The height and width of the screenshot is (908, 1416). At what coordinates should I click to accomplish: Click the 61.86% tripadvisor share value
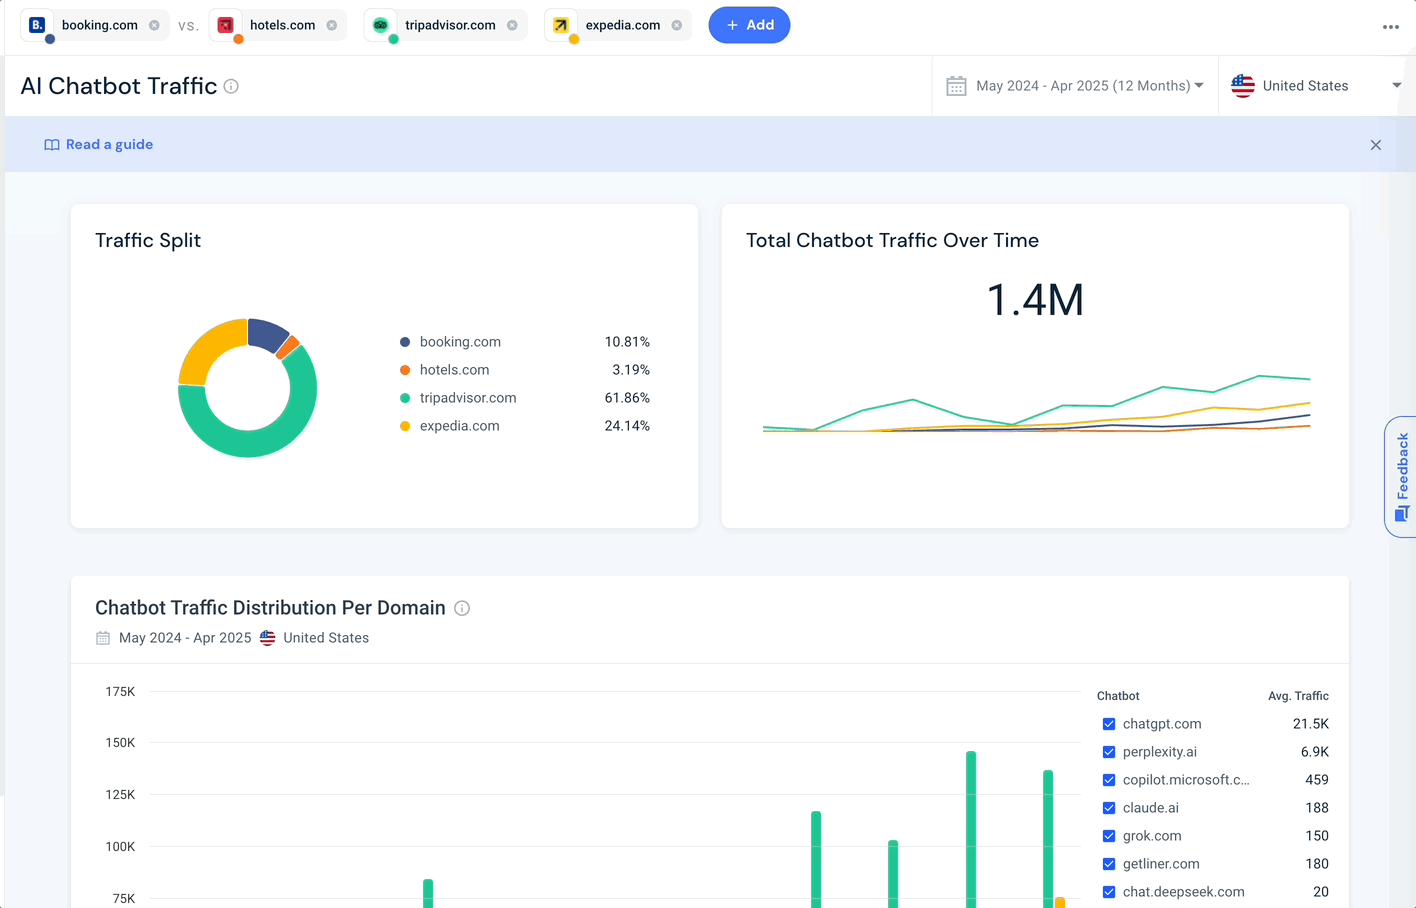(627, 398)
